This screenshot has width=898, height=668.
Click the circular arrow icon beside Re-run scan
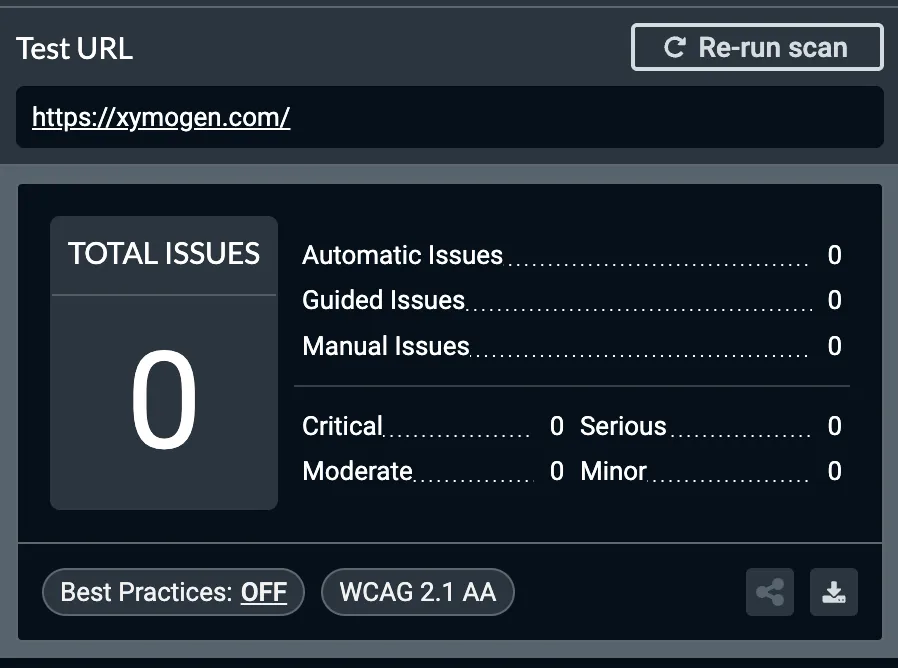coord(675,48)
